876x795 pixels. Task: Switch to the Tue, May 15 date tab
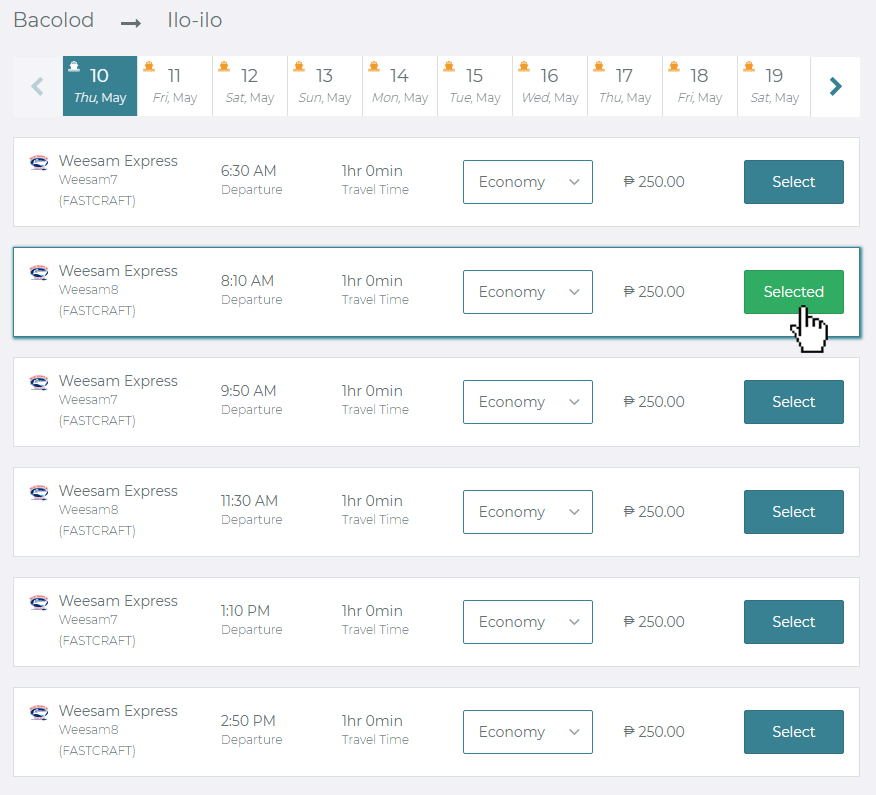pos(475,86)
